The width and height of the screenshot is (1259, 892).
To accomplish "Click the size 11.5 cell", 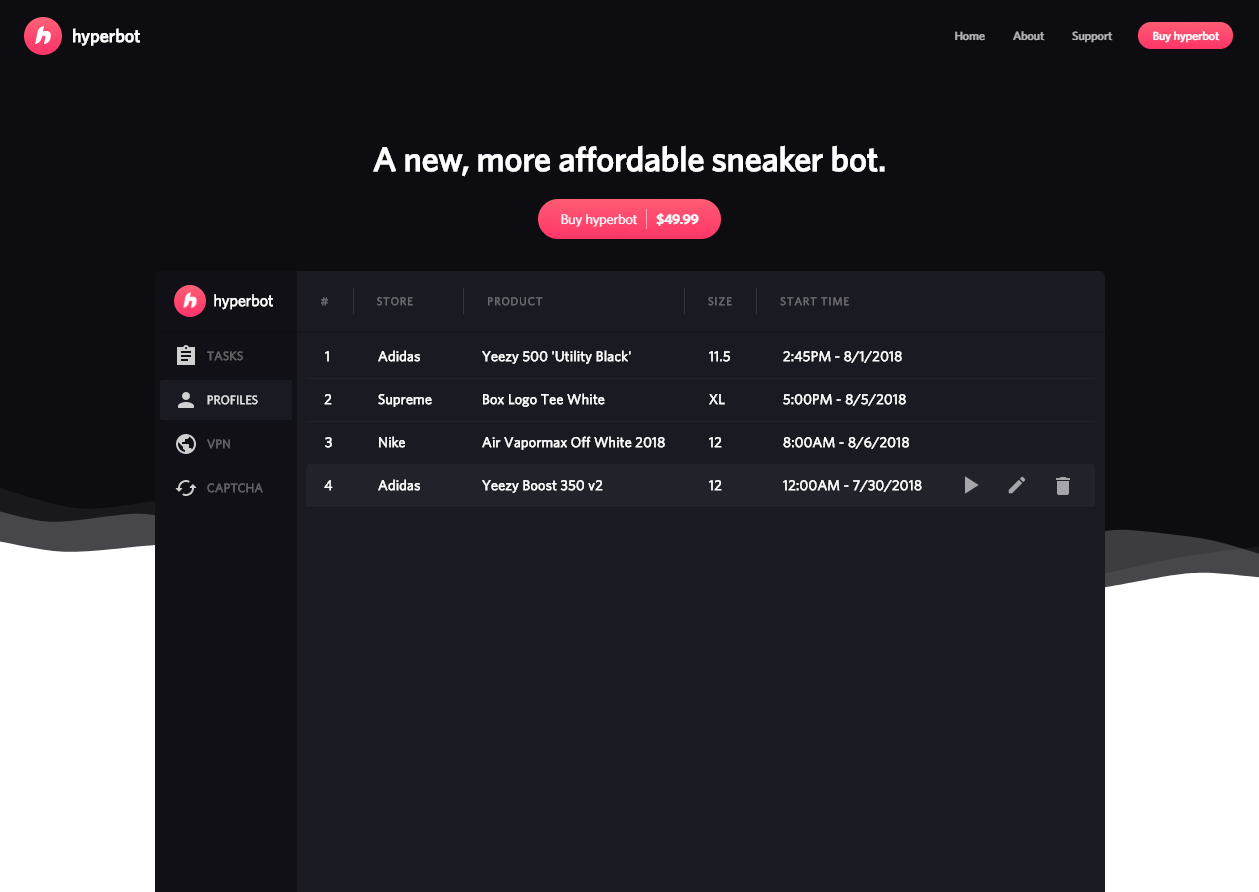I will tap(720, 357).
